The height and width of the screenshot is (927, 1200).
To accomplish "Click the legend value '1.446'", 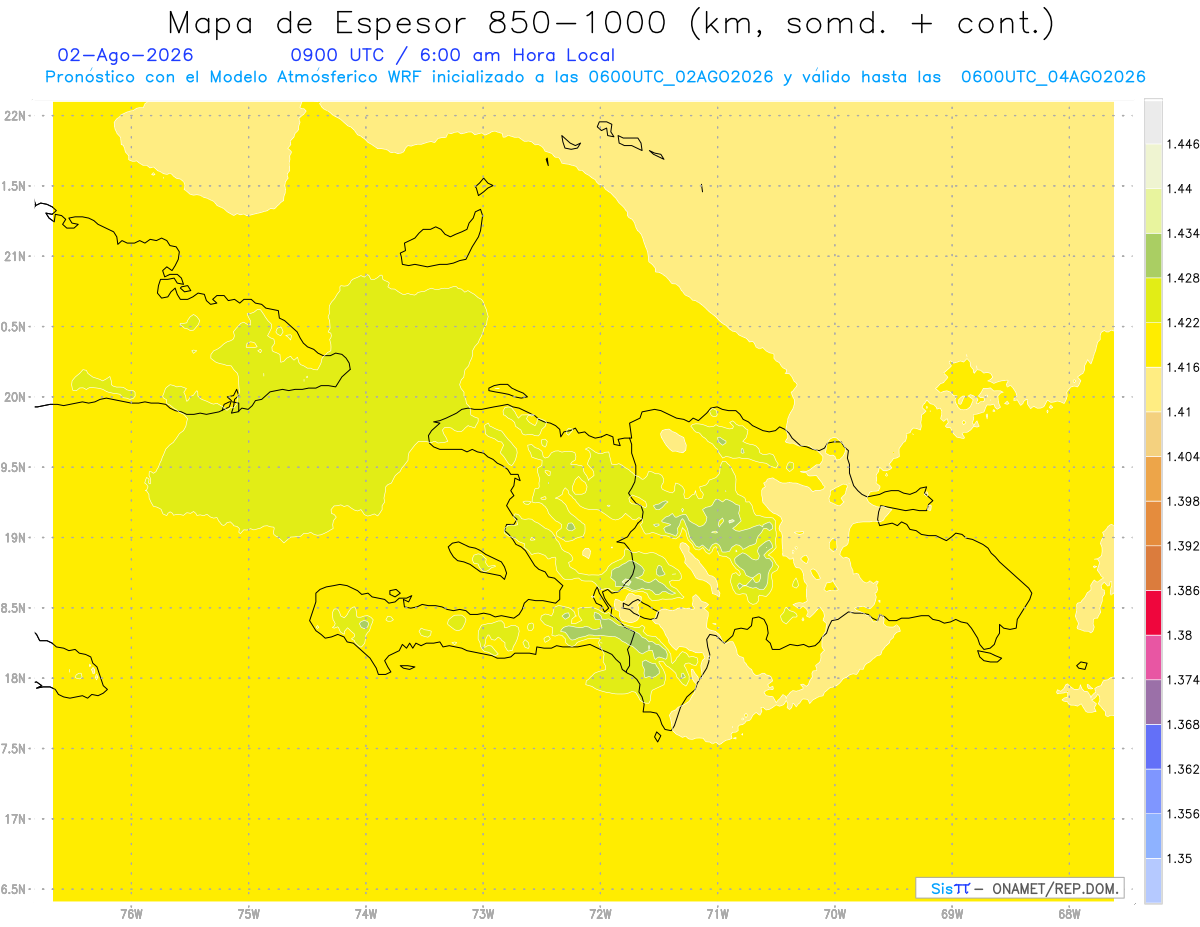I will 1183,144.
